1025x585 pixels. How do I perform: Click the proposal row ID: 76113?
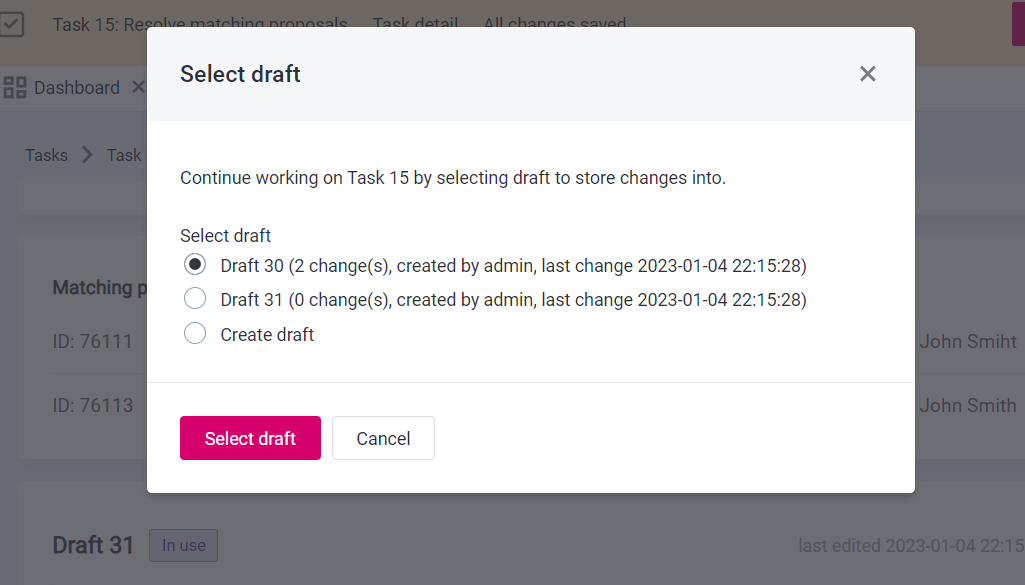[92, 406]
